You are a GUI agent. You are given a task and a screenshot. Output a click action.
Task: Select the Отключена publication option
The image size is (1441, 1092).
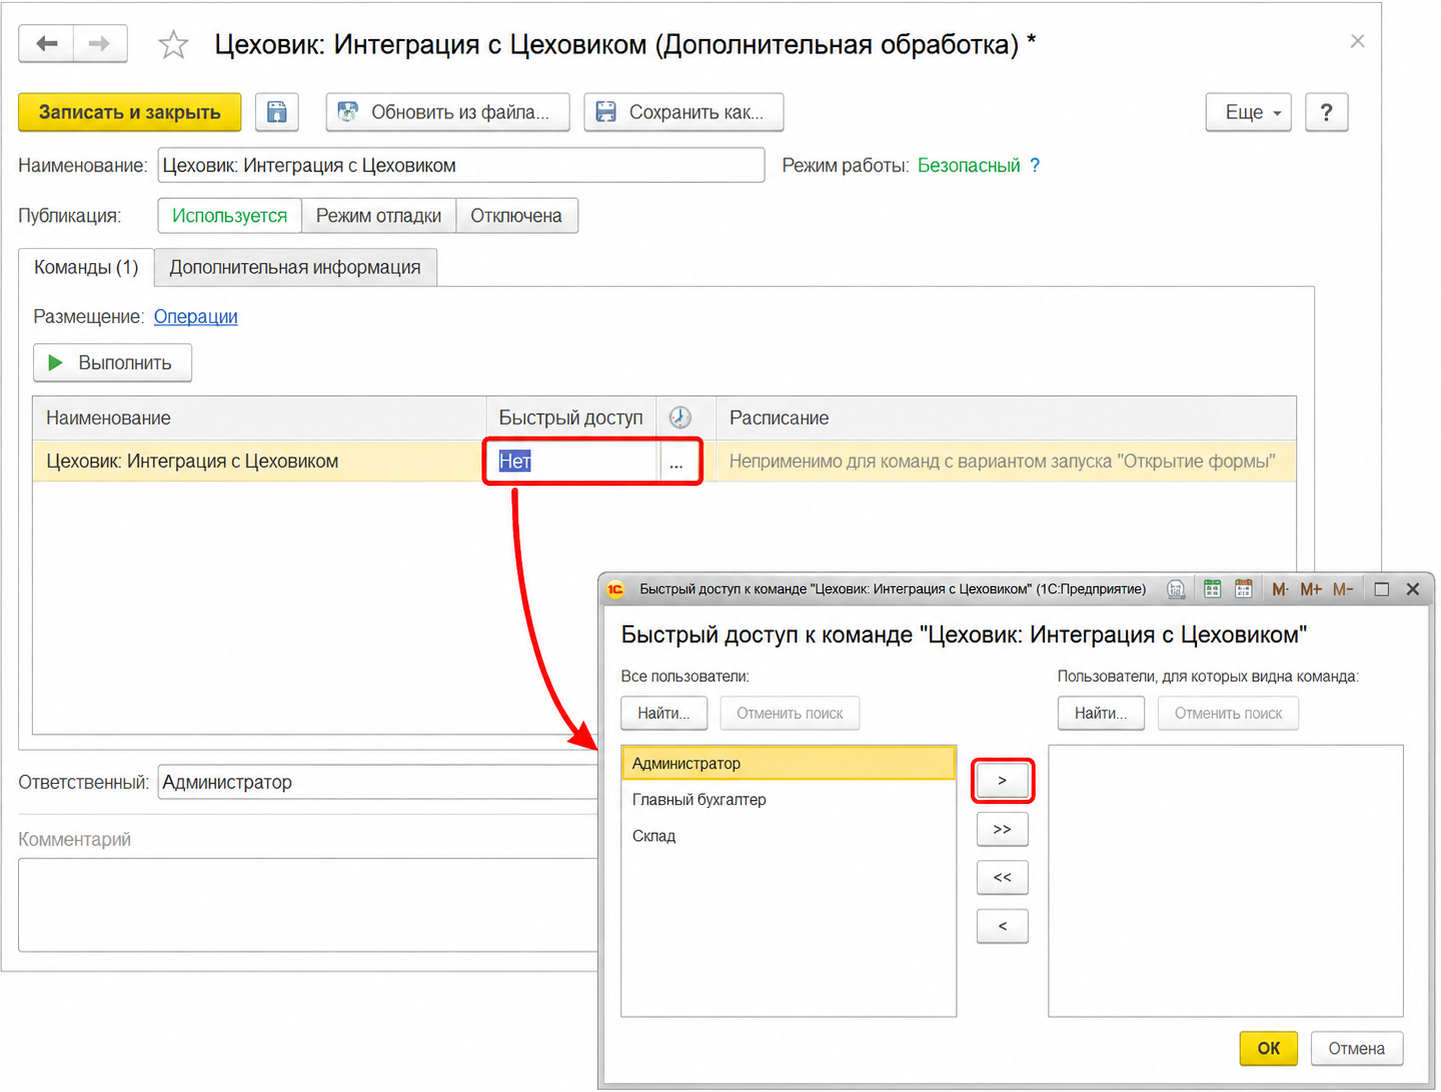pyautogui.click(x=517, y=215)
